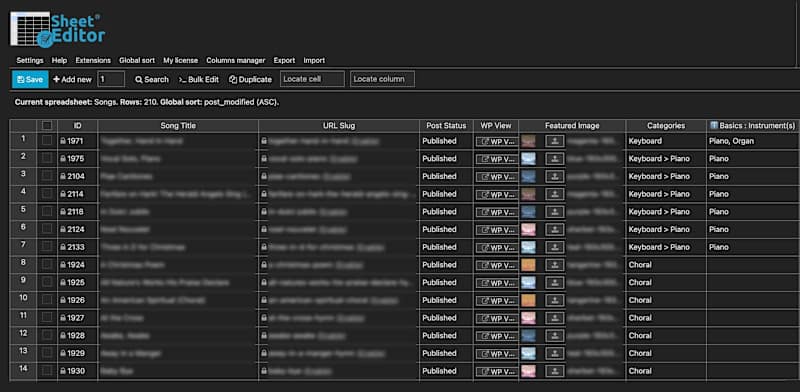Click the URL Slug column header
Viewport: 800px width, 392px height.
click(x=339, y=126)
